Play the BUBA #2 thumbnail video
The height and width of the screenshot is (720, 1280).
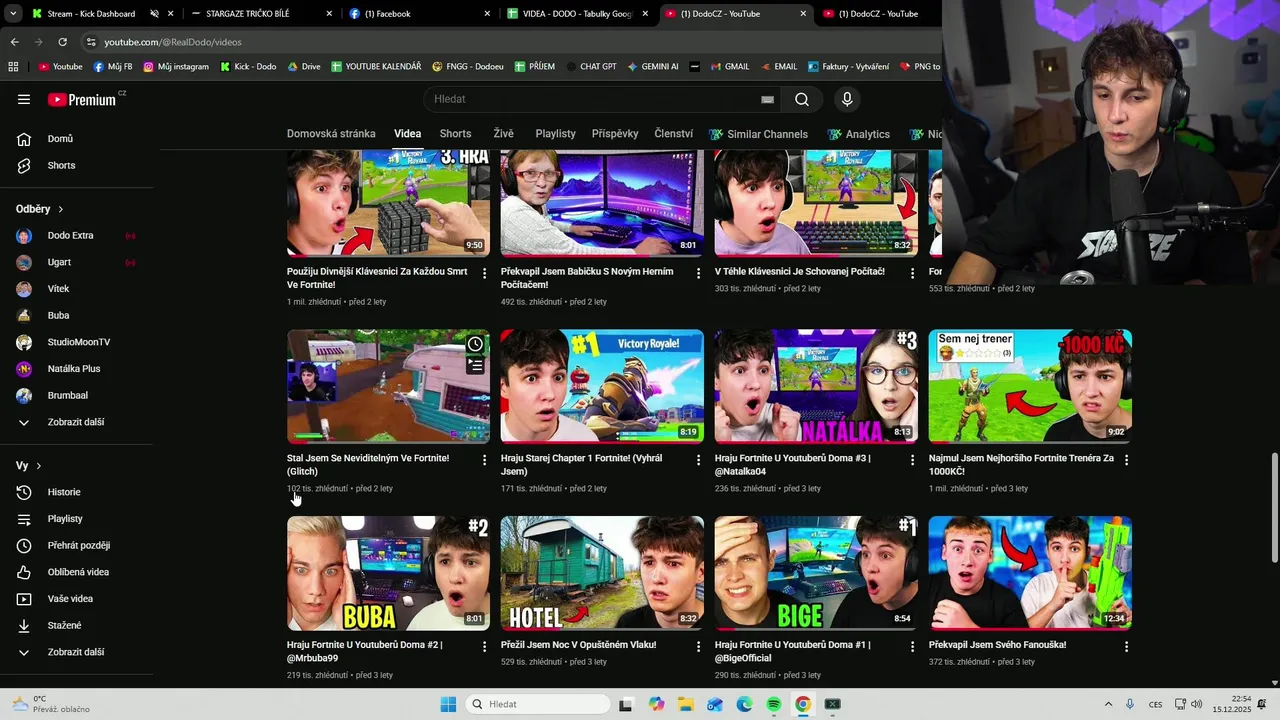coord(388,573)
